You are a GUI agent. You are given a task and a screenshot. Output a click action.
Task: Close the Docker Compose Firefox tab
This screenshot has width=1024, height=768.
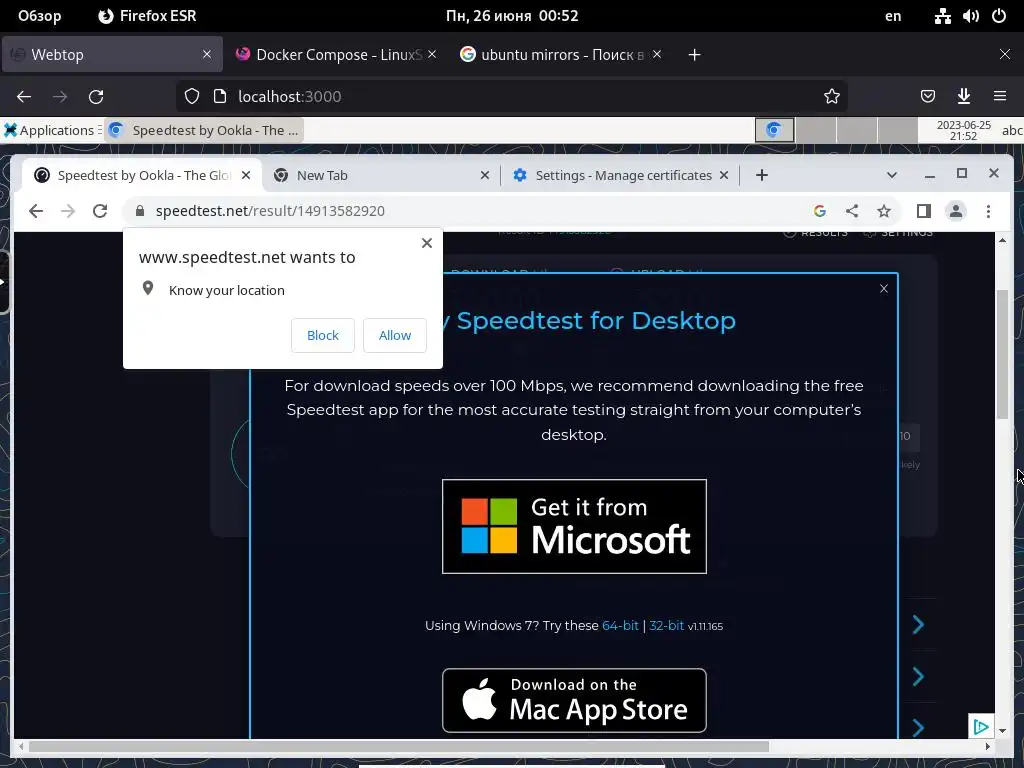pyautogui.click(x=432, y=55)
